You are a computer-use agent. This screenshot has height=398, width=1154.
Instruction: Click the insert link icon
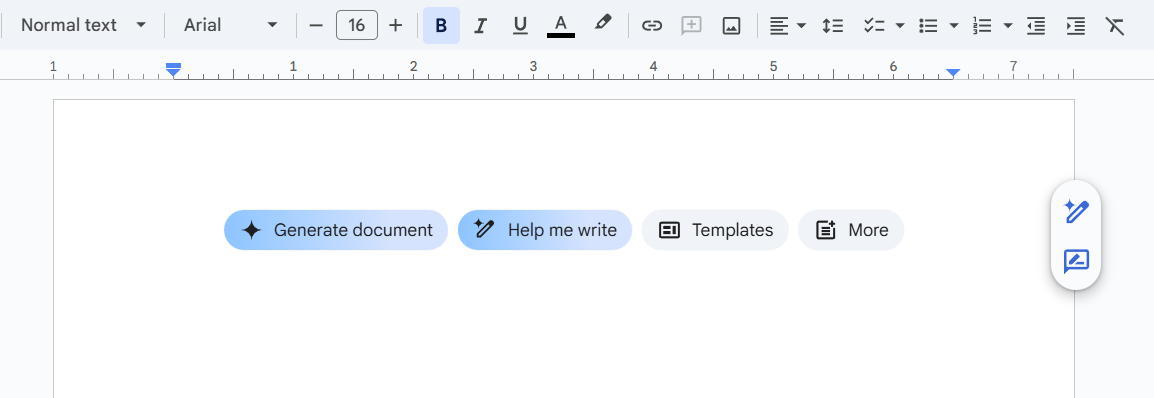click(x=651, y=26)
